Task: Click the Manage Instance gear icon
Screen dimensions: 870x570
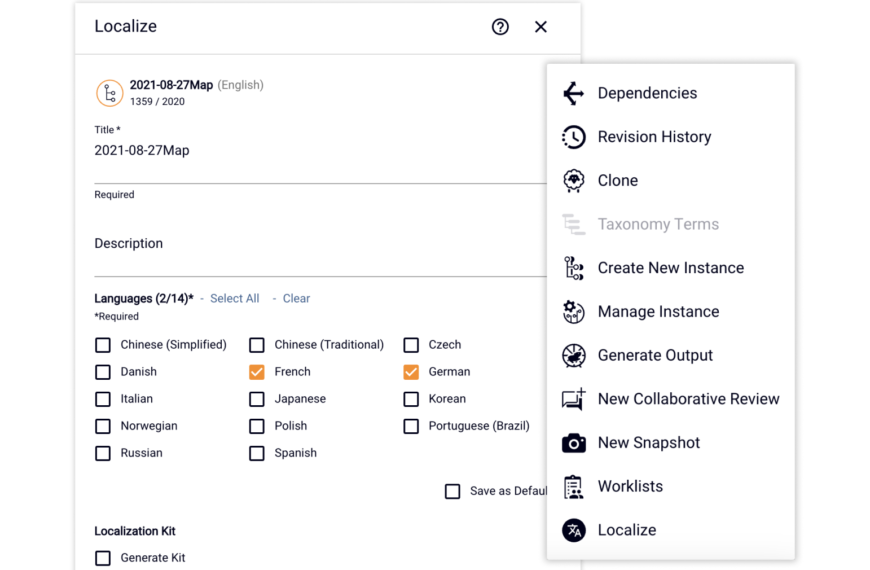Action: point(573,312)
